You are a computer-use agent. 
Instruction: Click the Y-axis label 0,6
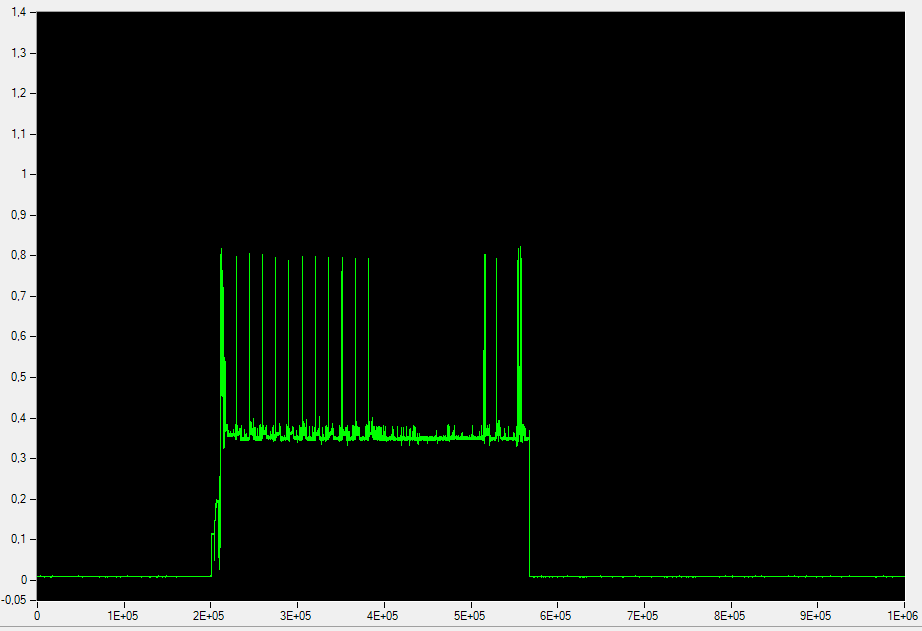click(x=19, y=337)
